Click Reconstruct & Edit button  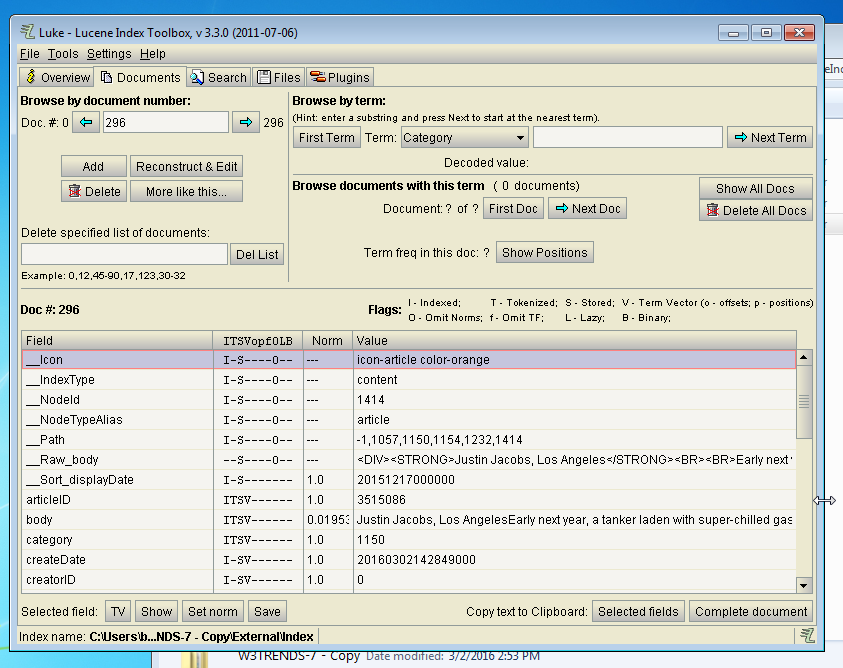(186, 167)
